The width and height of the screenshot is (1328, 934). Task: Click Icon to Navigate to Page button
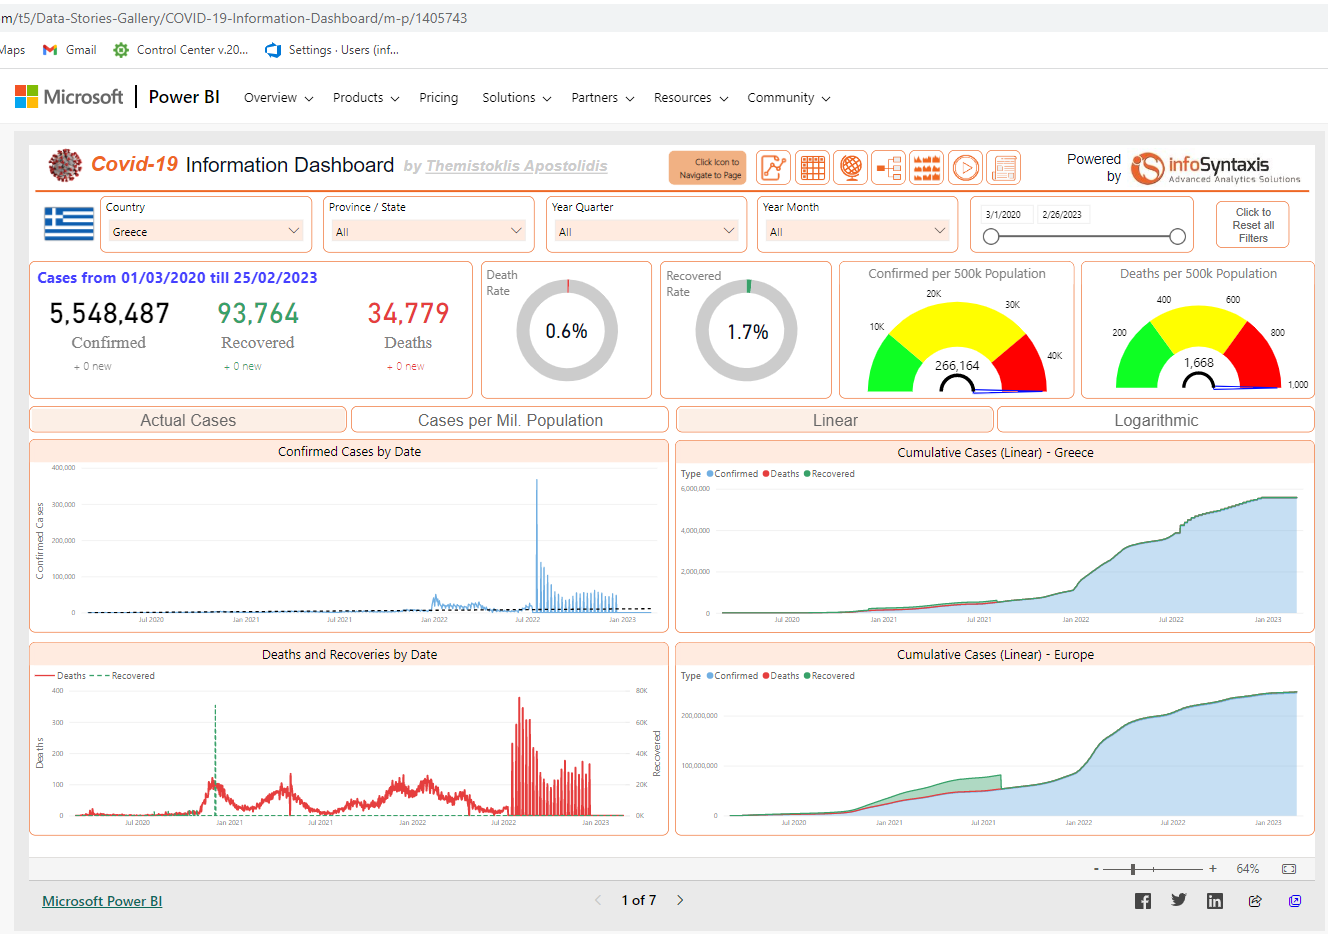(x=708, y=168)
